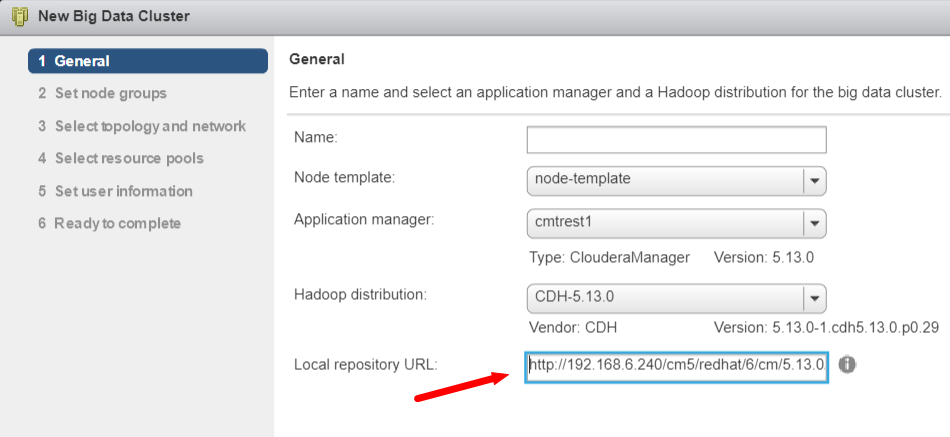Select Set user information step
Viewport: 950px width, 437px height.
[x=115, y=191]
